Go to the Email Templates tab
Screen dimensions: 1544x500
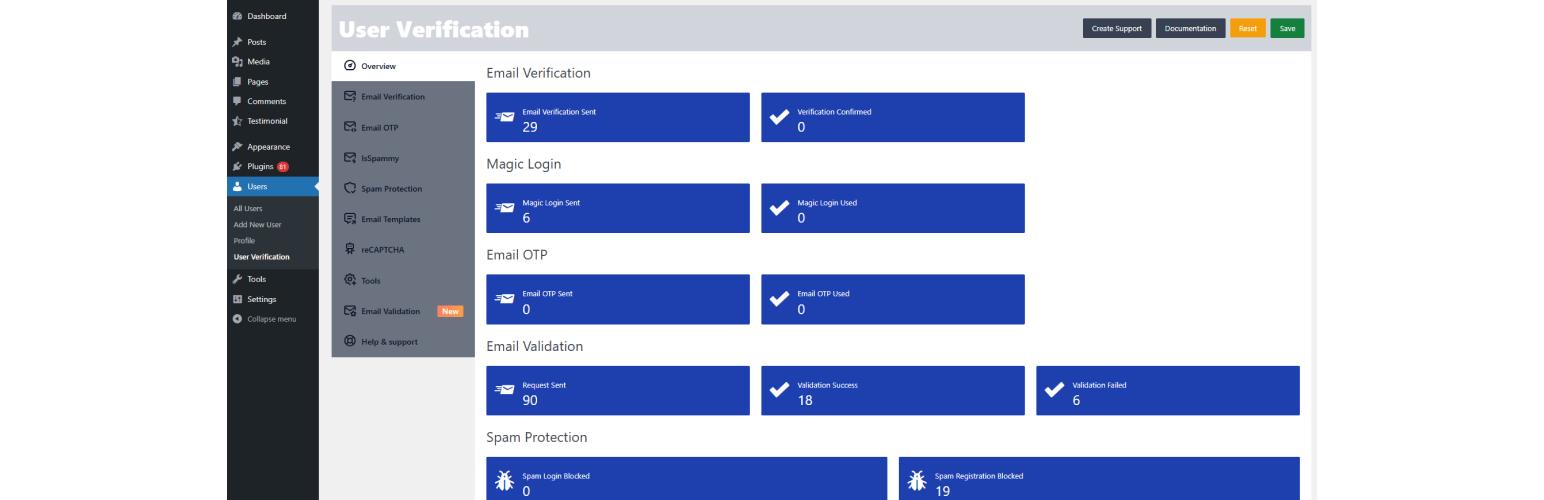coord(403,219)
